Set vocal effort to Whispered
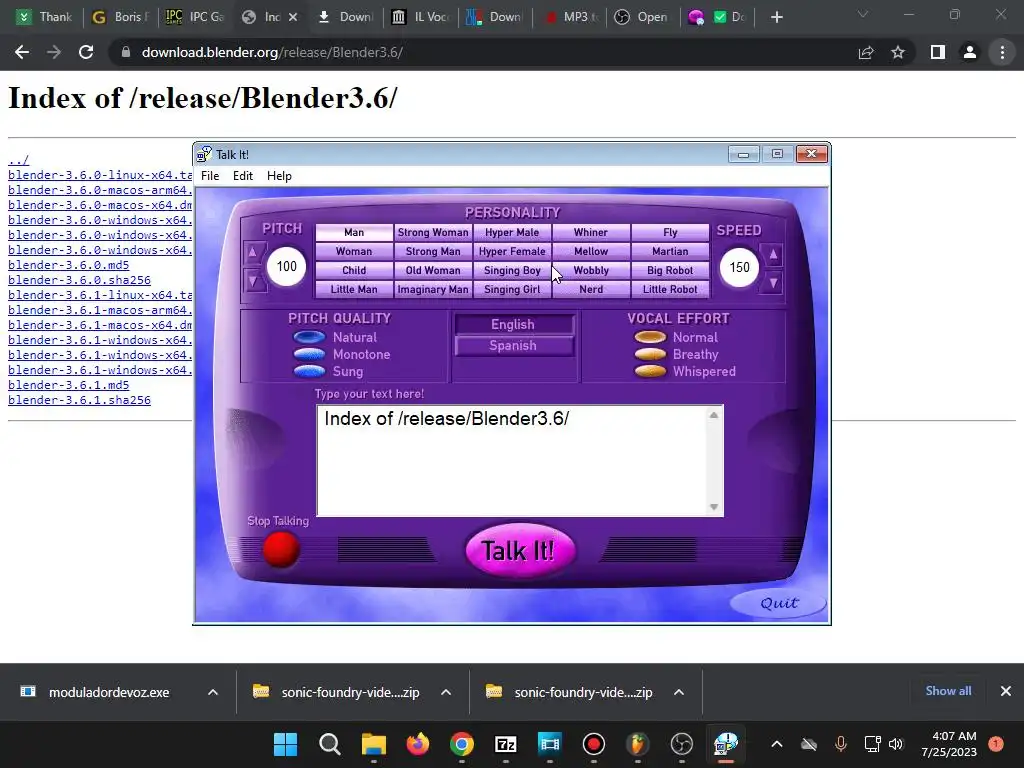Image resolution: width=1024 pixels, height=768 pixels. click(650, 371)
